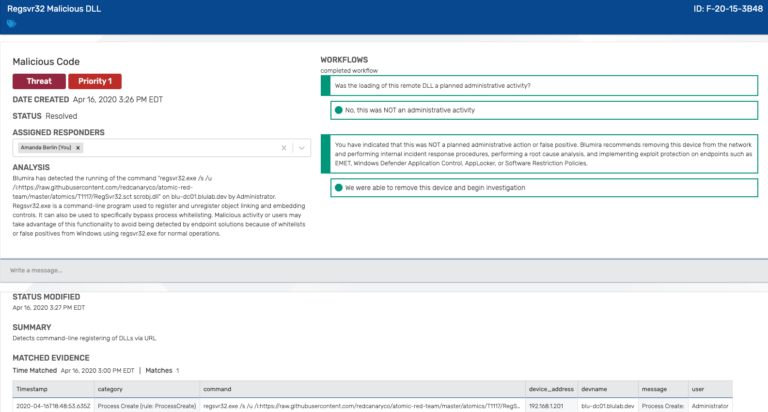Click the Resolved status value
Viewport: 768px width, 412px height.
[x=61, y=116]
